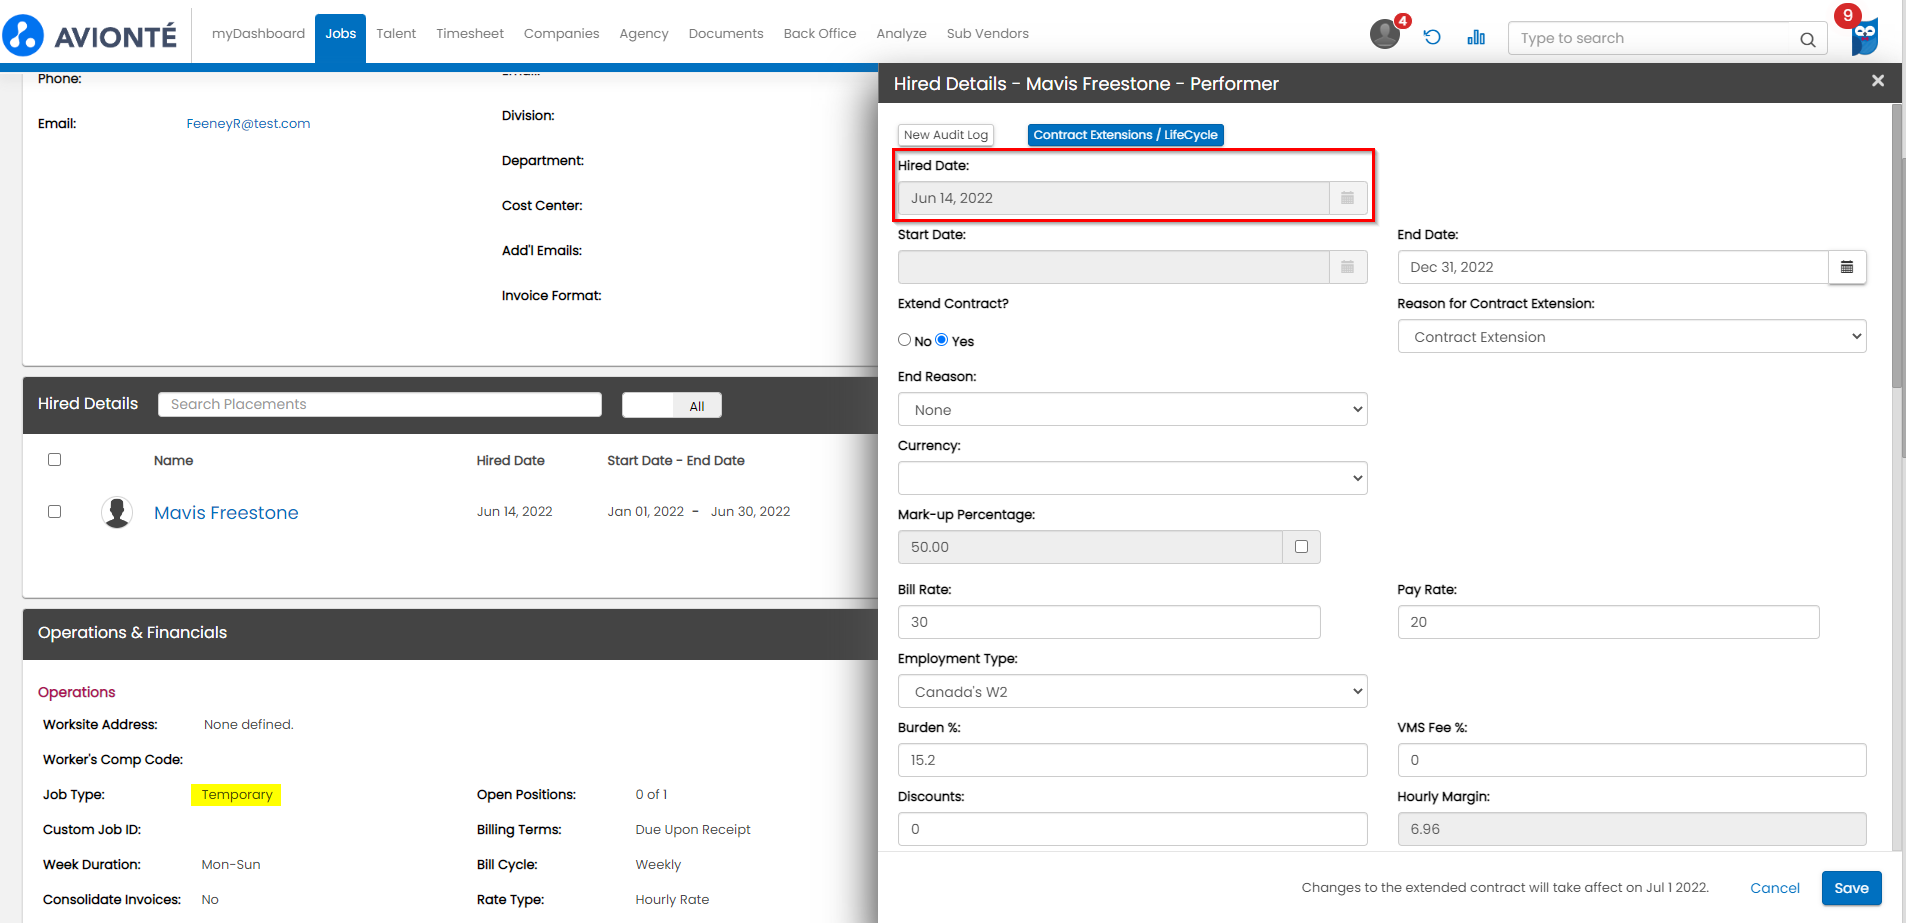
Task: Open the bar chart analytics icon
Action: (x=1476, y=37)
